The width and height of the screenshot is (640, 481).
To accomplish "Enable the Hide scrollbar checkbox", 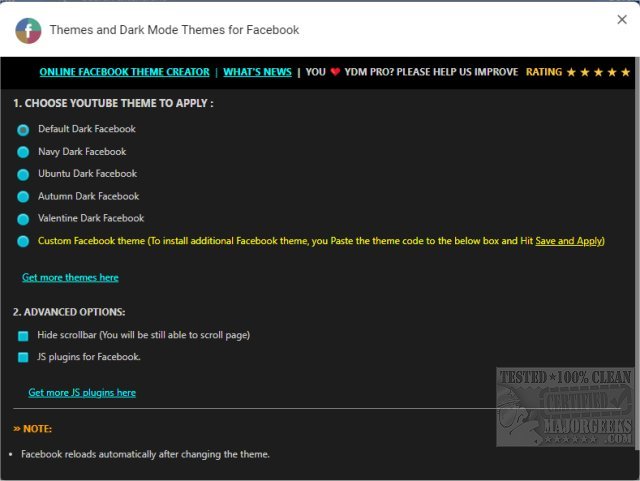I will (x=23, y=336).
